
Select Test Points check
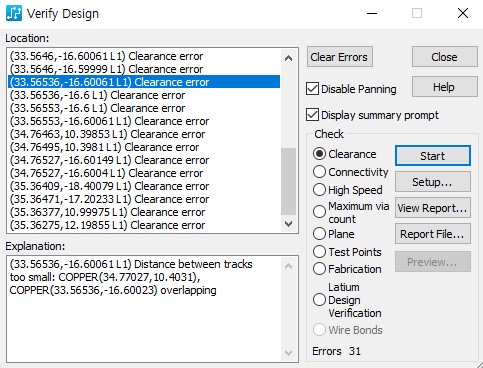pyautogui.click(x=319, y=252)
